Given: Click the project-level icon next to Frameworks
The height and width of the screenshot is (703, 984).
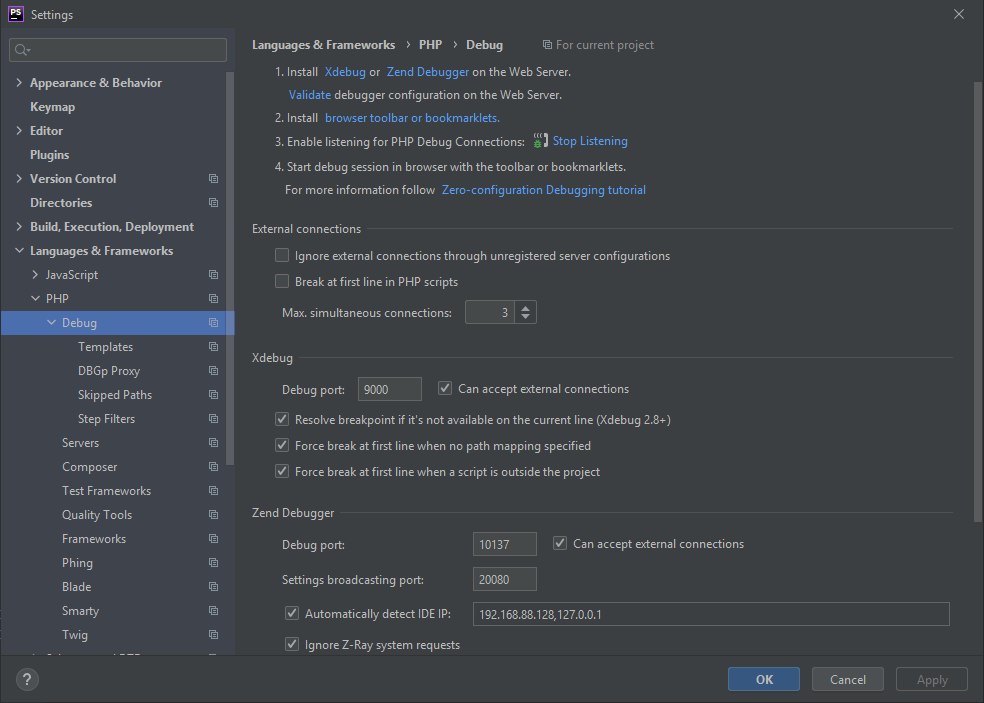Looking at the screenshot, I should 213,539.
